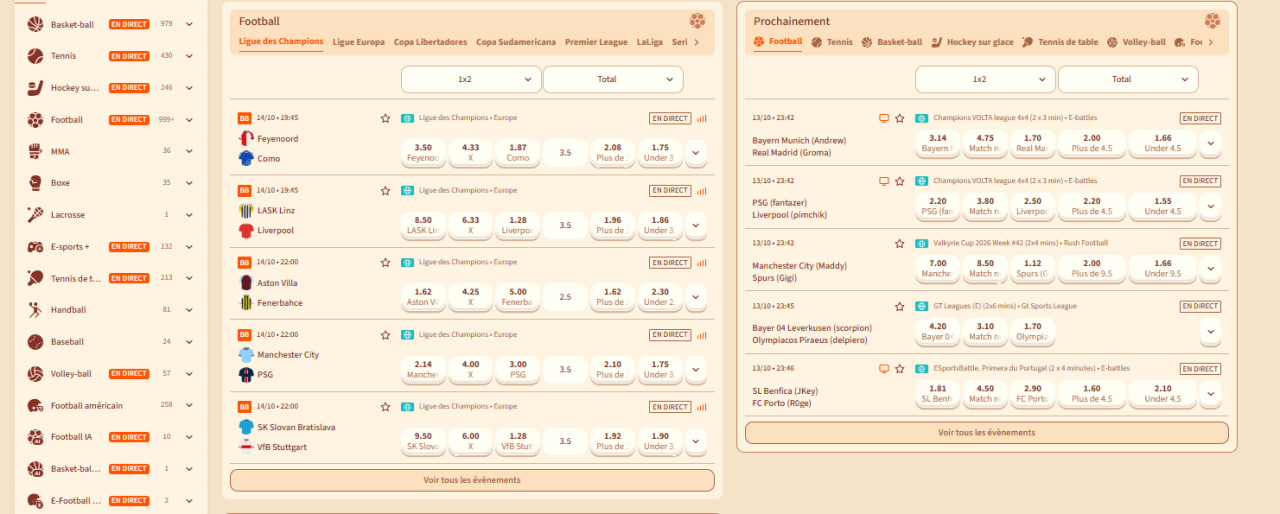Click EN DIRECT badge next to E-sports +

pyautogui.click(x=129, y=247)
